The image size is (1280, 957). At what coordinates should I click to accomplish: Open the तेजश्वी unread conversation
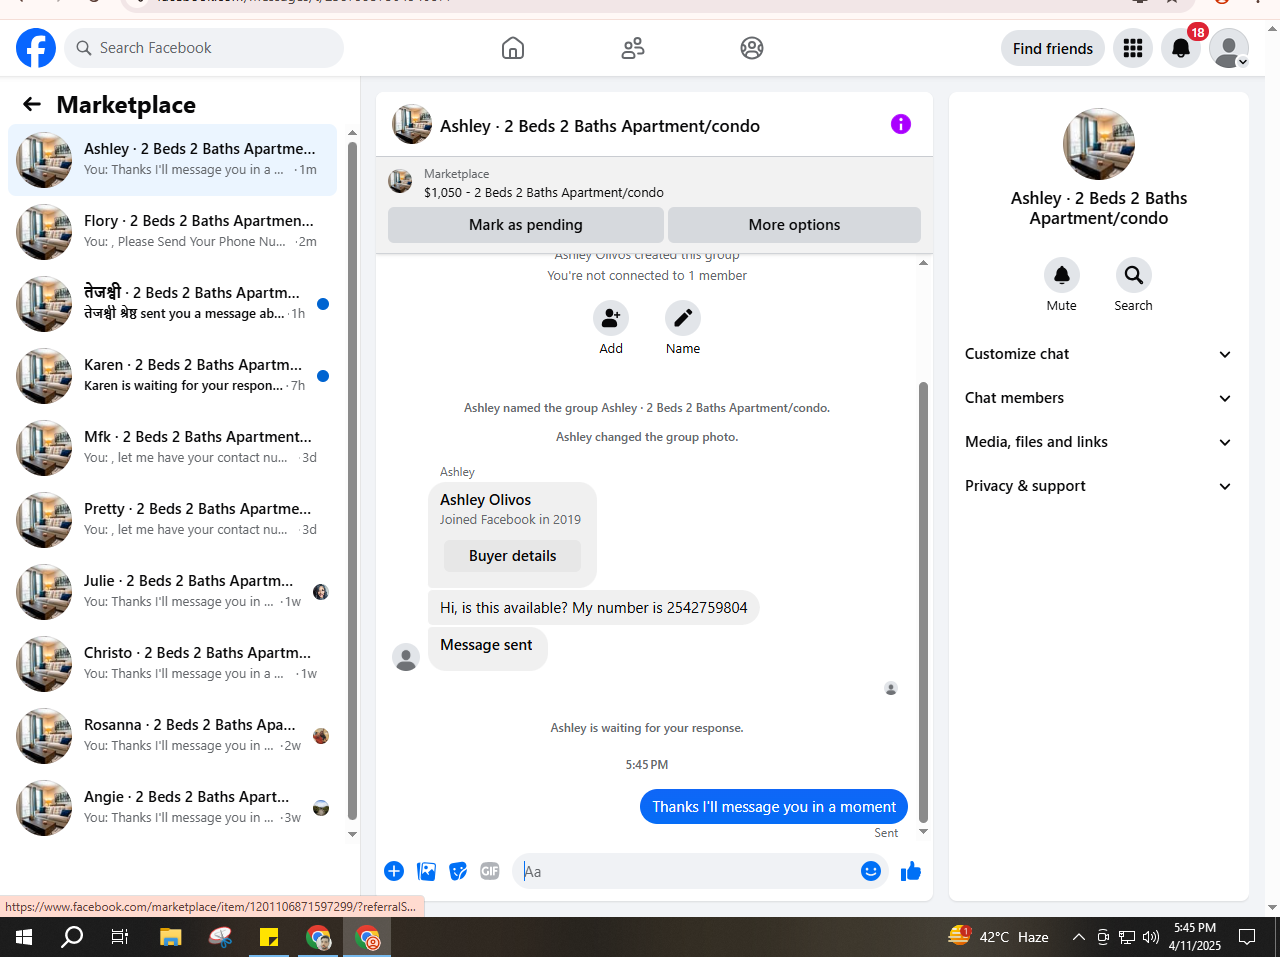click(x=172, y=304)
